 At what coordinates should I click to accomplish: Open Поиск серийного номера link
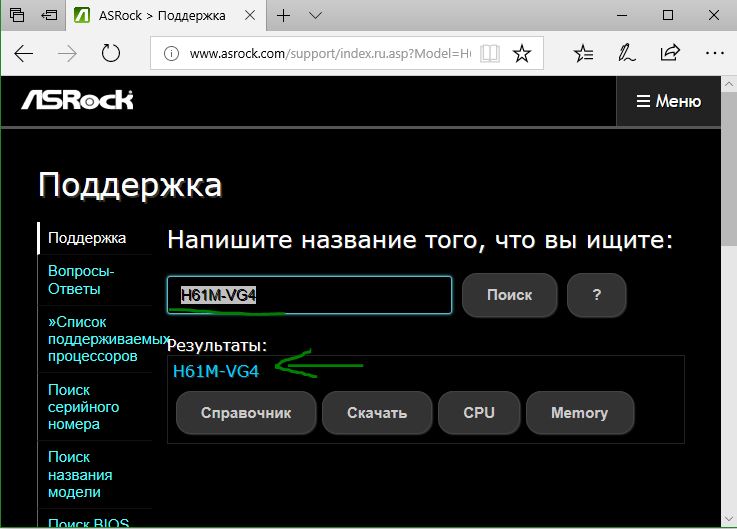coord(83,407)
